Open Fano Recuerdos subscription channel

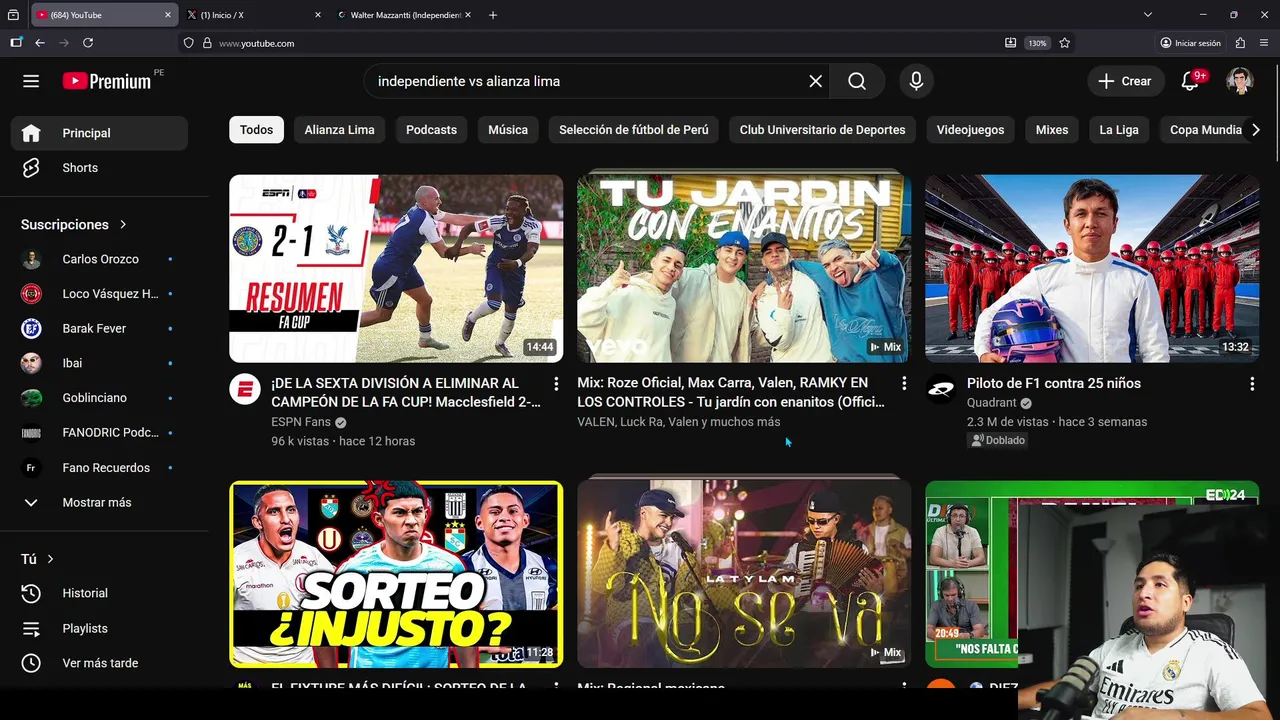point(99,468)
